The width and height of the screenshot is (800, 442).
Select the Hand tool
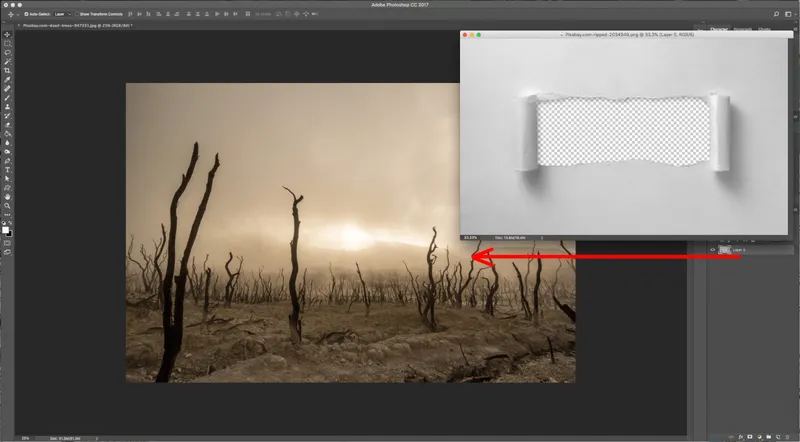pos(7,197)
